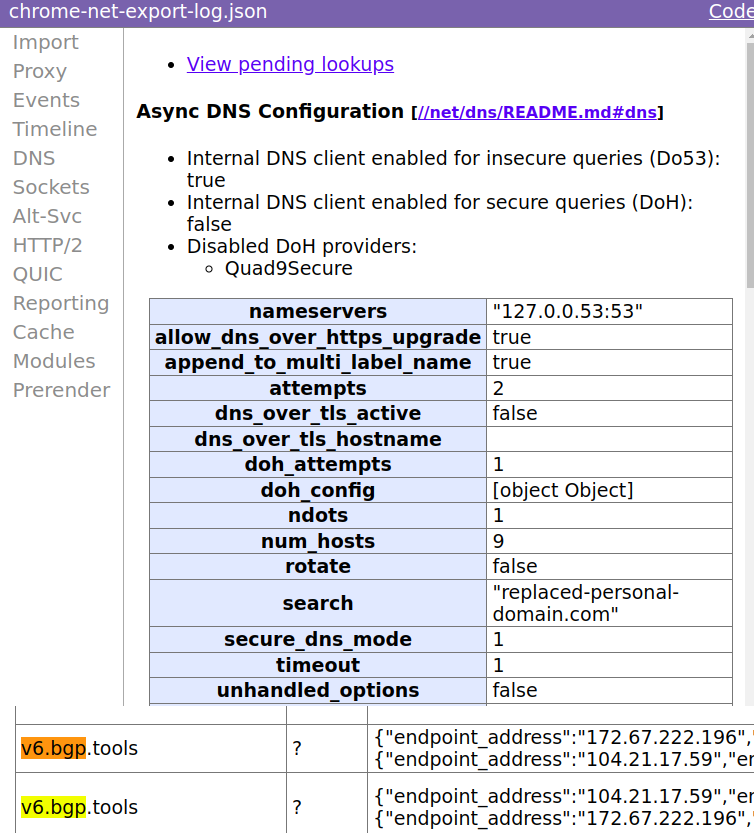Viewport: 754px width, 833px height.
Task: Click the View pending lookups link
Action: coord(290,64)
